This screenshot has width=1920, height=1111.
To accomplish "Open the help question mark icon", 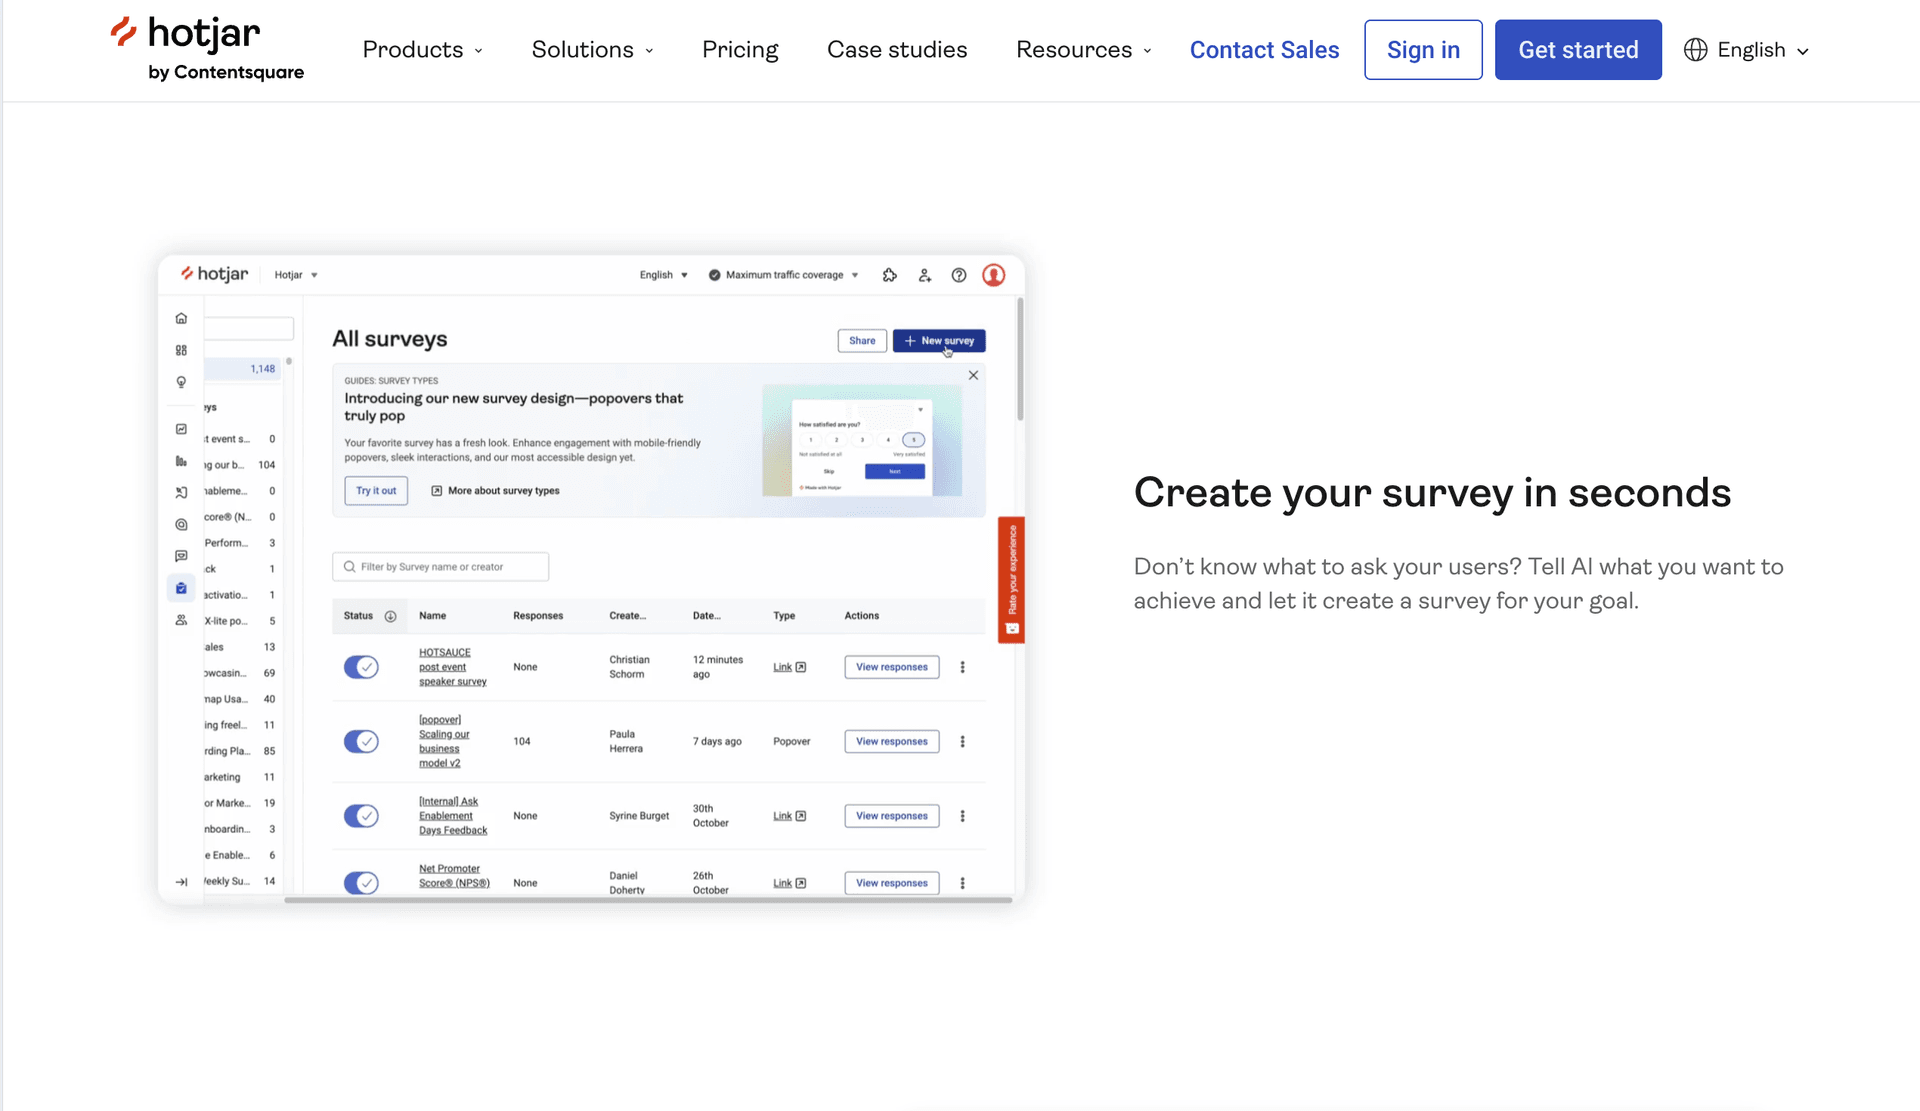I will pyautogui.click(x=959, y=275).
